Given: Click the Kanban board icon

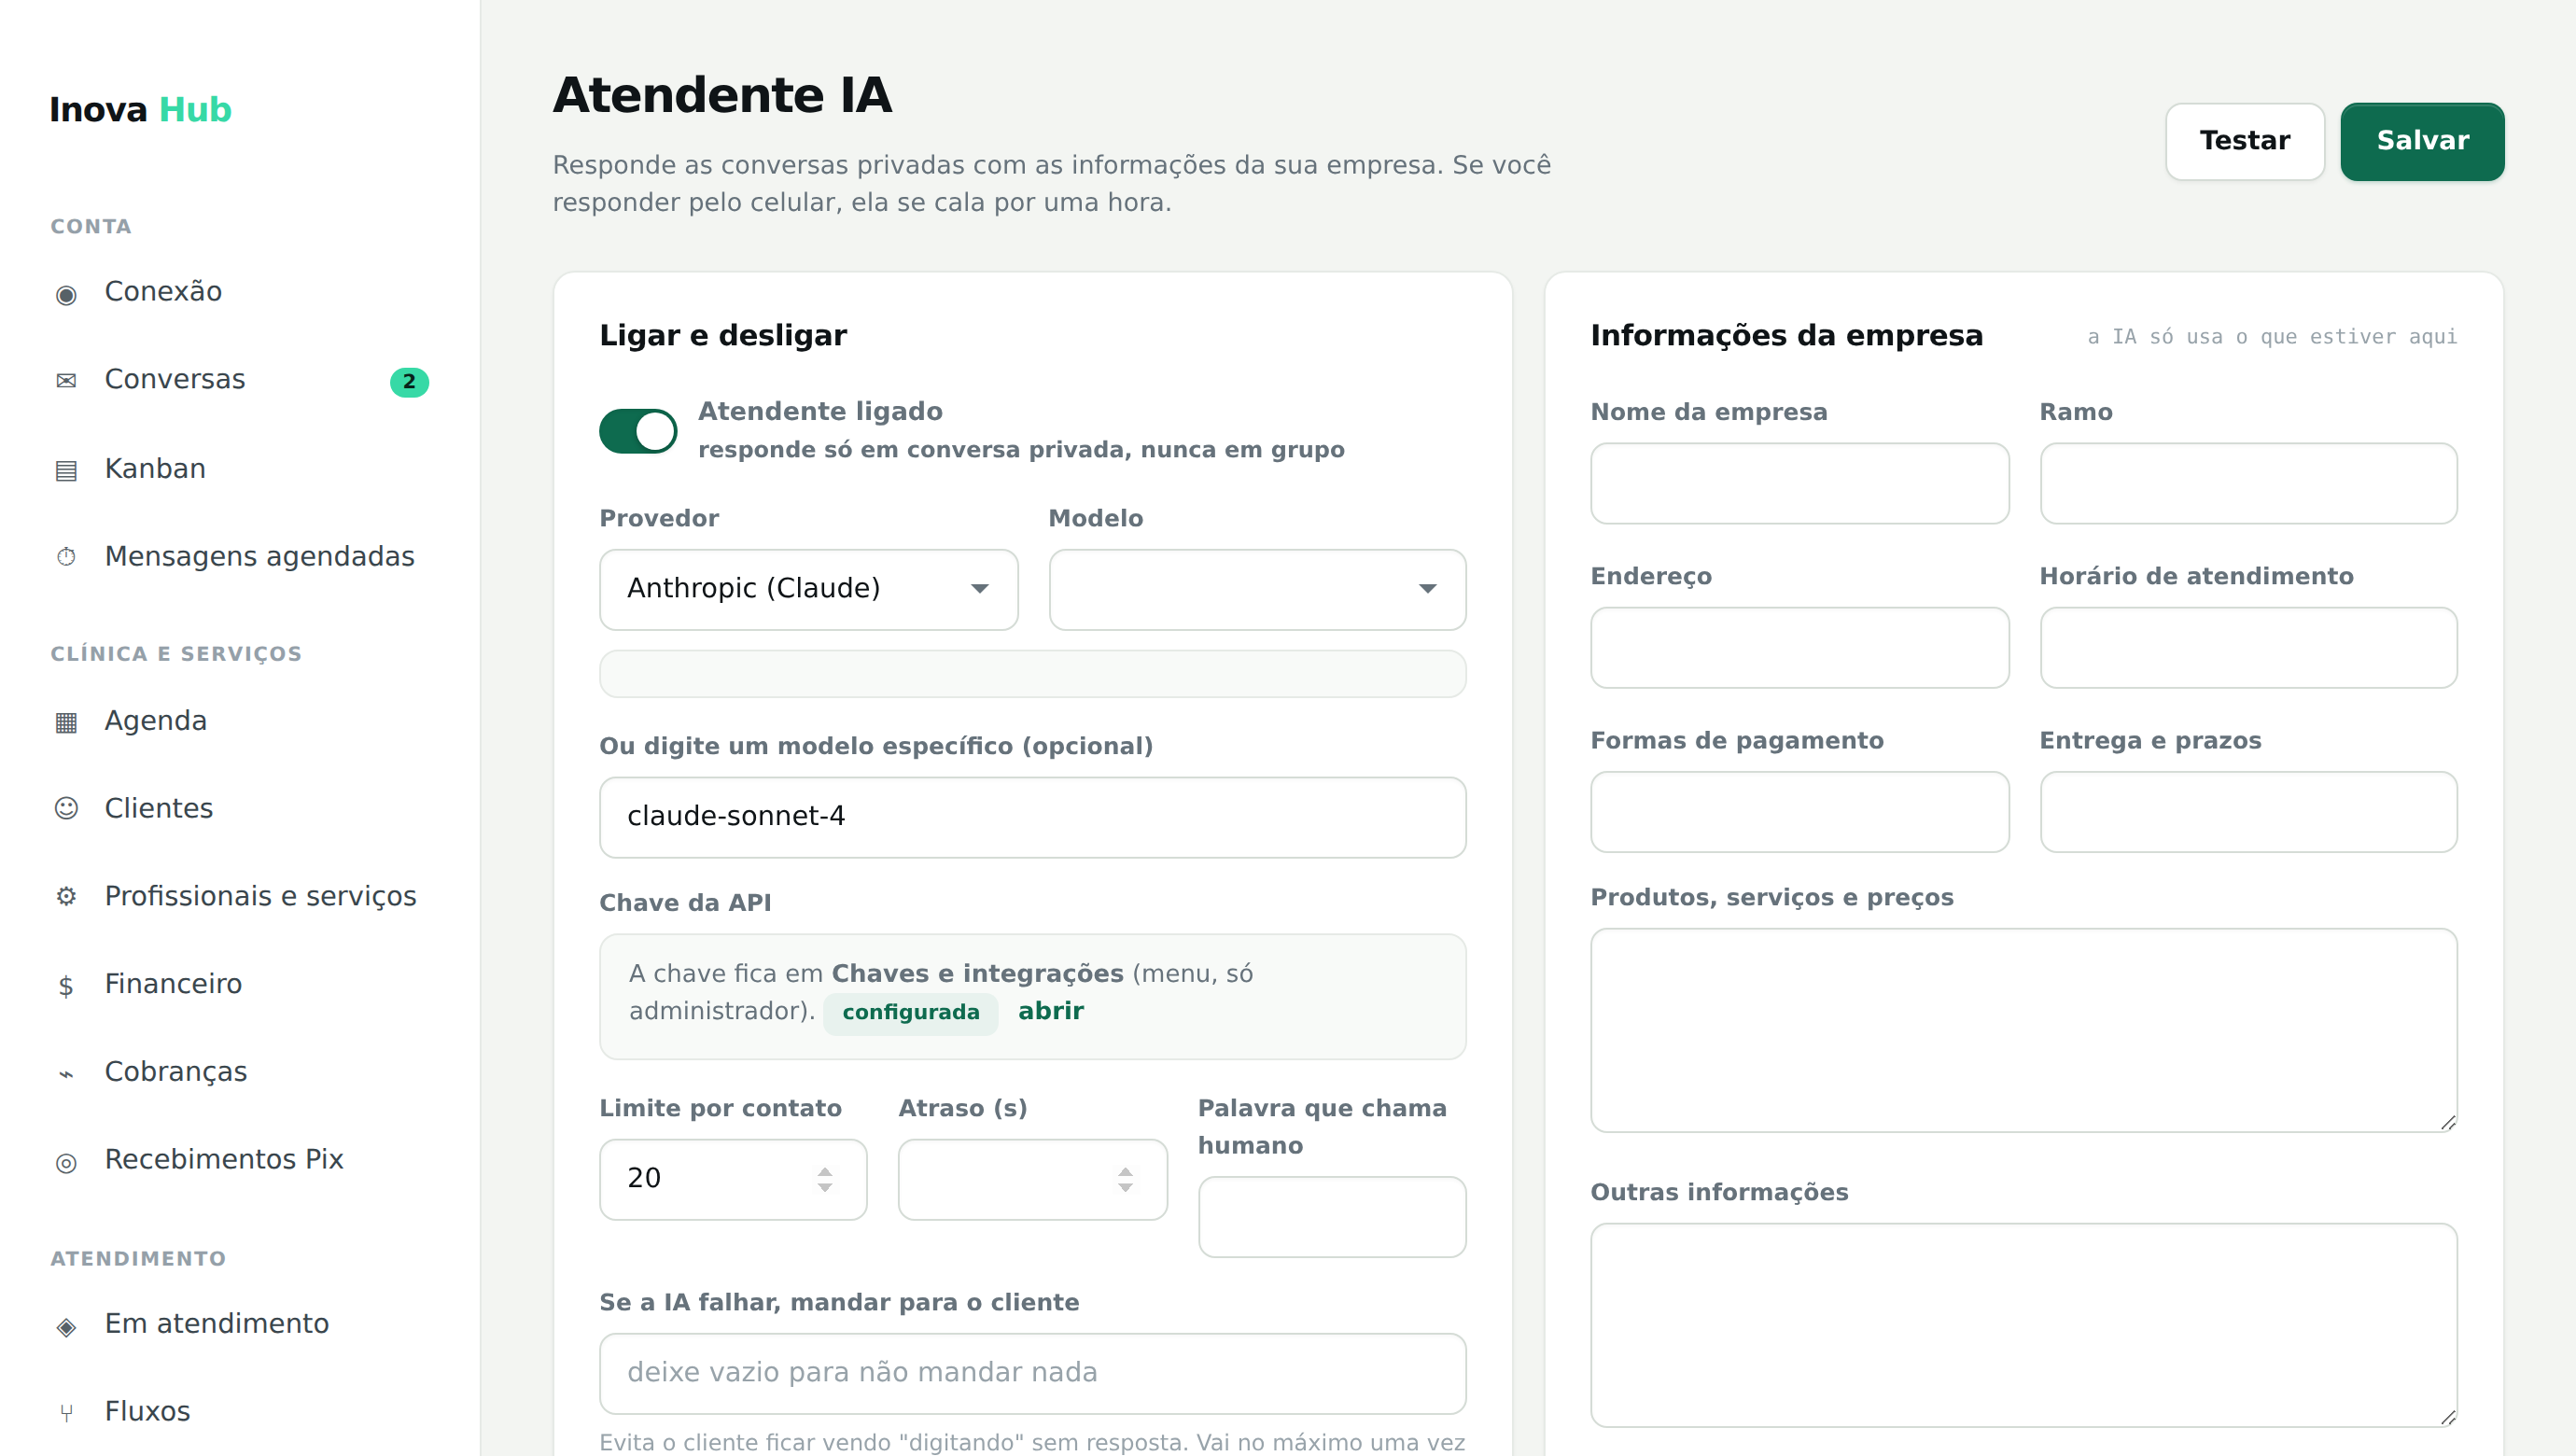Looking at the screenshot, I should (66, 470).
